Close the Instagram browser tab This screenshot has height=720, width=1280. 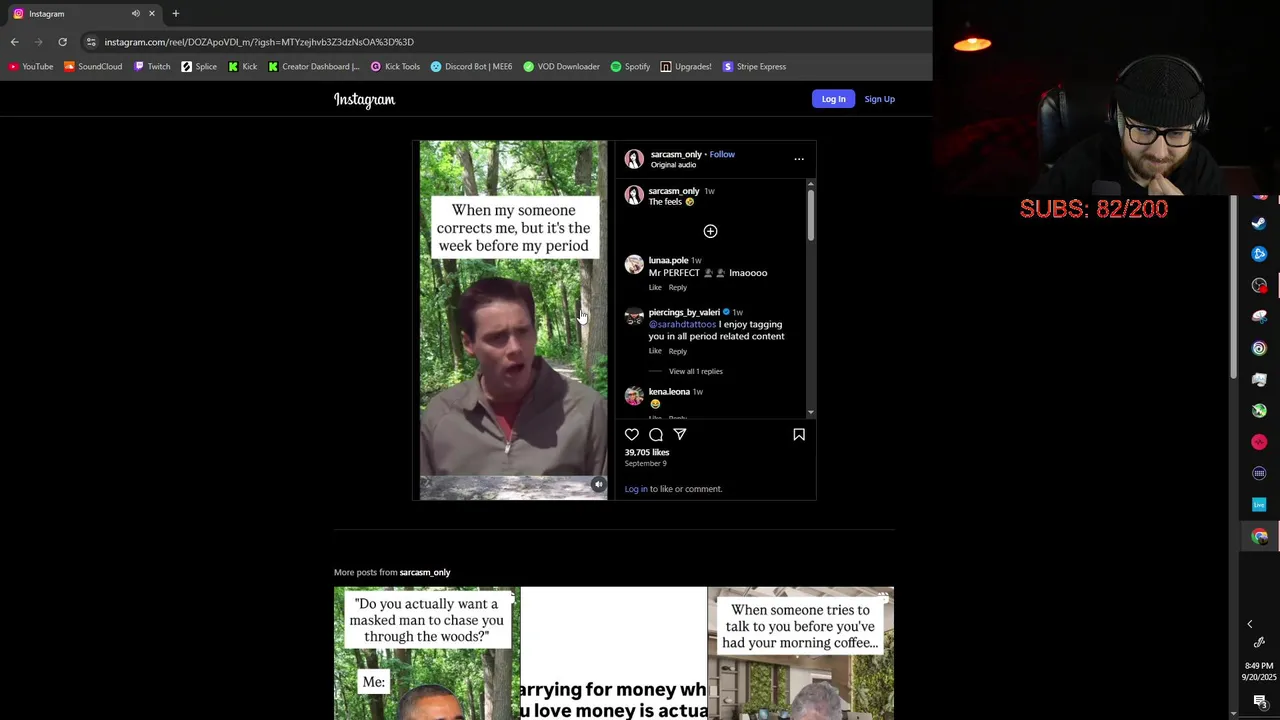tap(152, 13)
